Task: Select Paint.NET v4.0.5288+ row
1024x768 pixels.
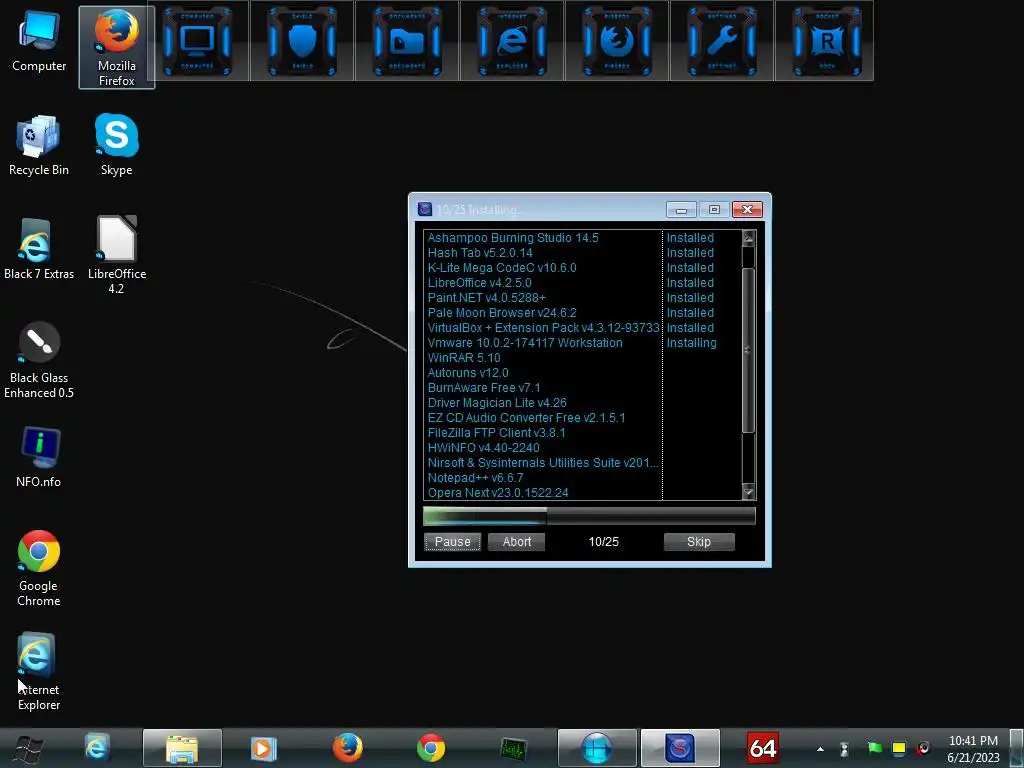Action: [x=487, y=298]
